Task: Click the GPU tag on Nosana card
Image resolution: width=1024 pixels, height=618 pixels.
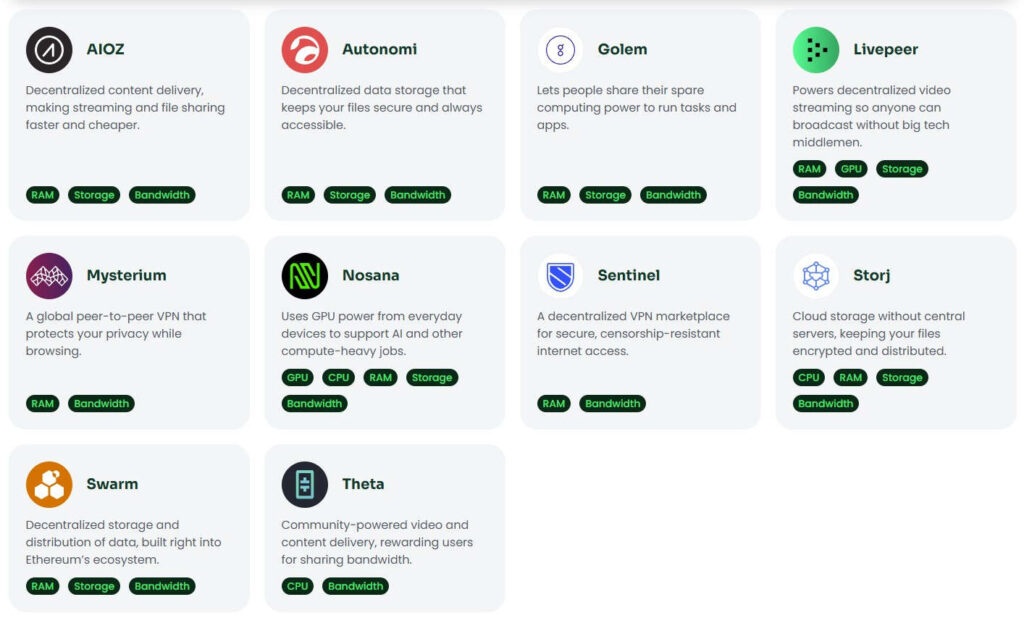Action: tap(297, 378)
